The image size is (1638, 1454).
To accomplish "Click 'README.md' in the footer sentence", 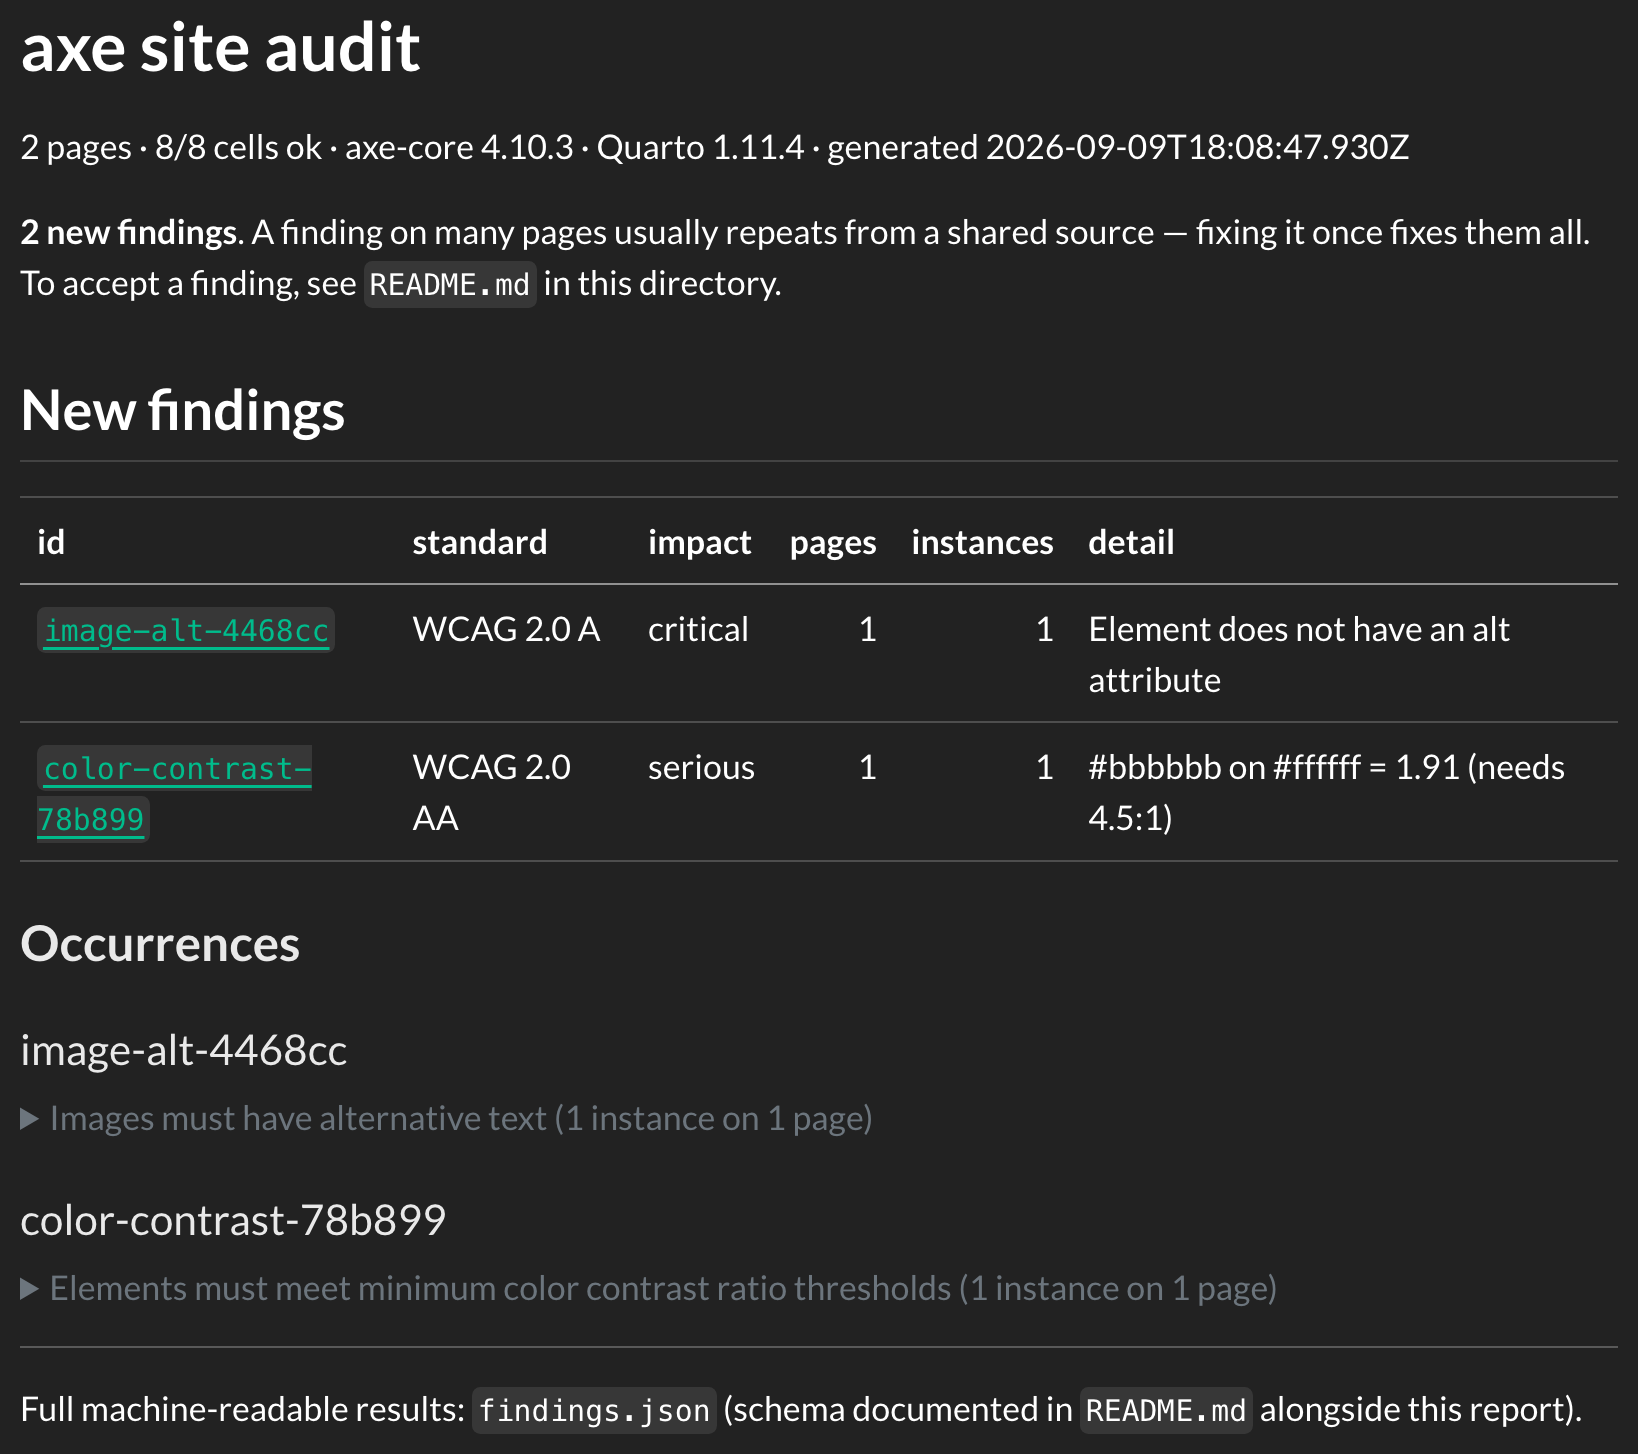I will (x=1166, y=1410).
